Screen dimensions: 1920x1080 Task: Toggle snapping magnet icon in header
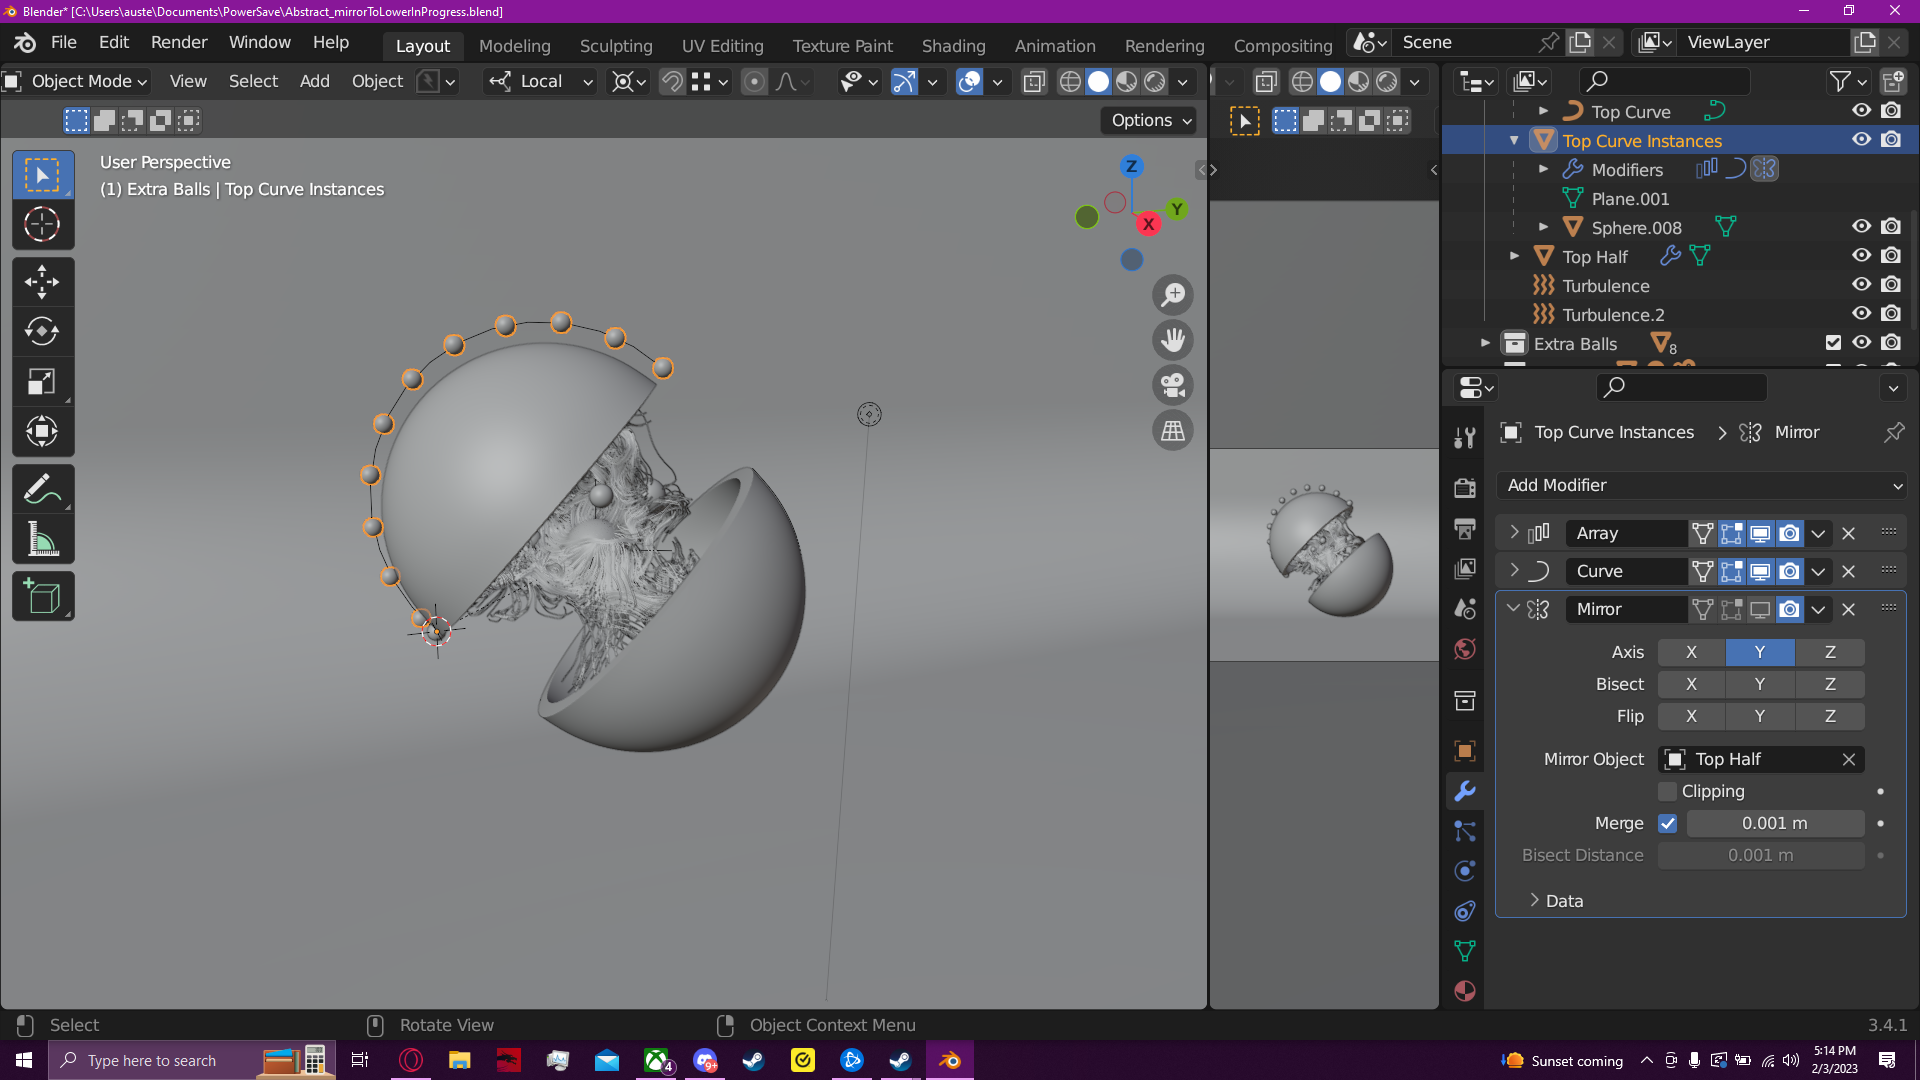(673, 81)
